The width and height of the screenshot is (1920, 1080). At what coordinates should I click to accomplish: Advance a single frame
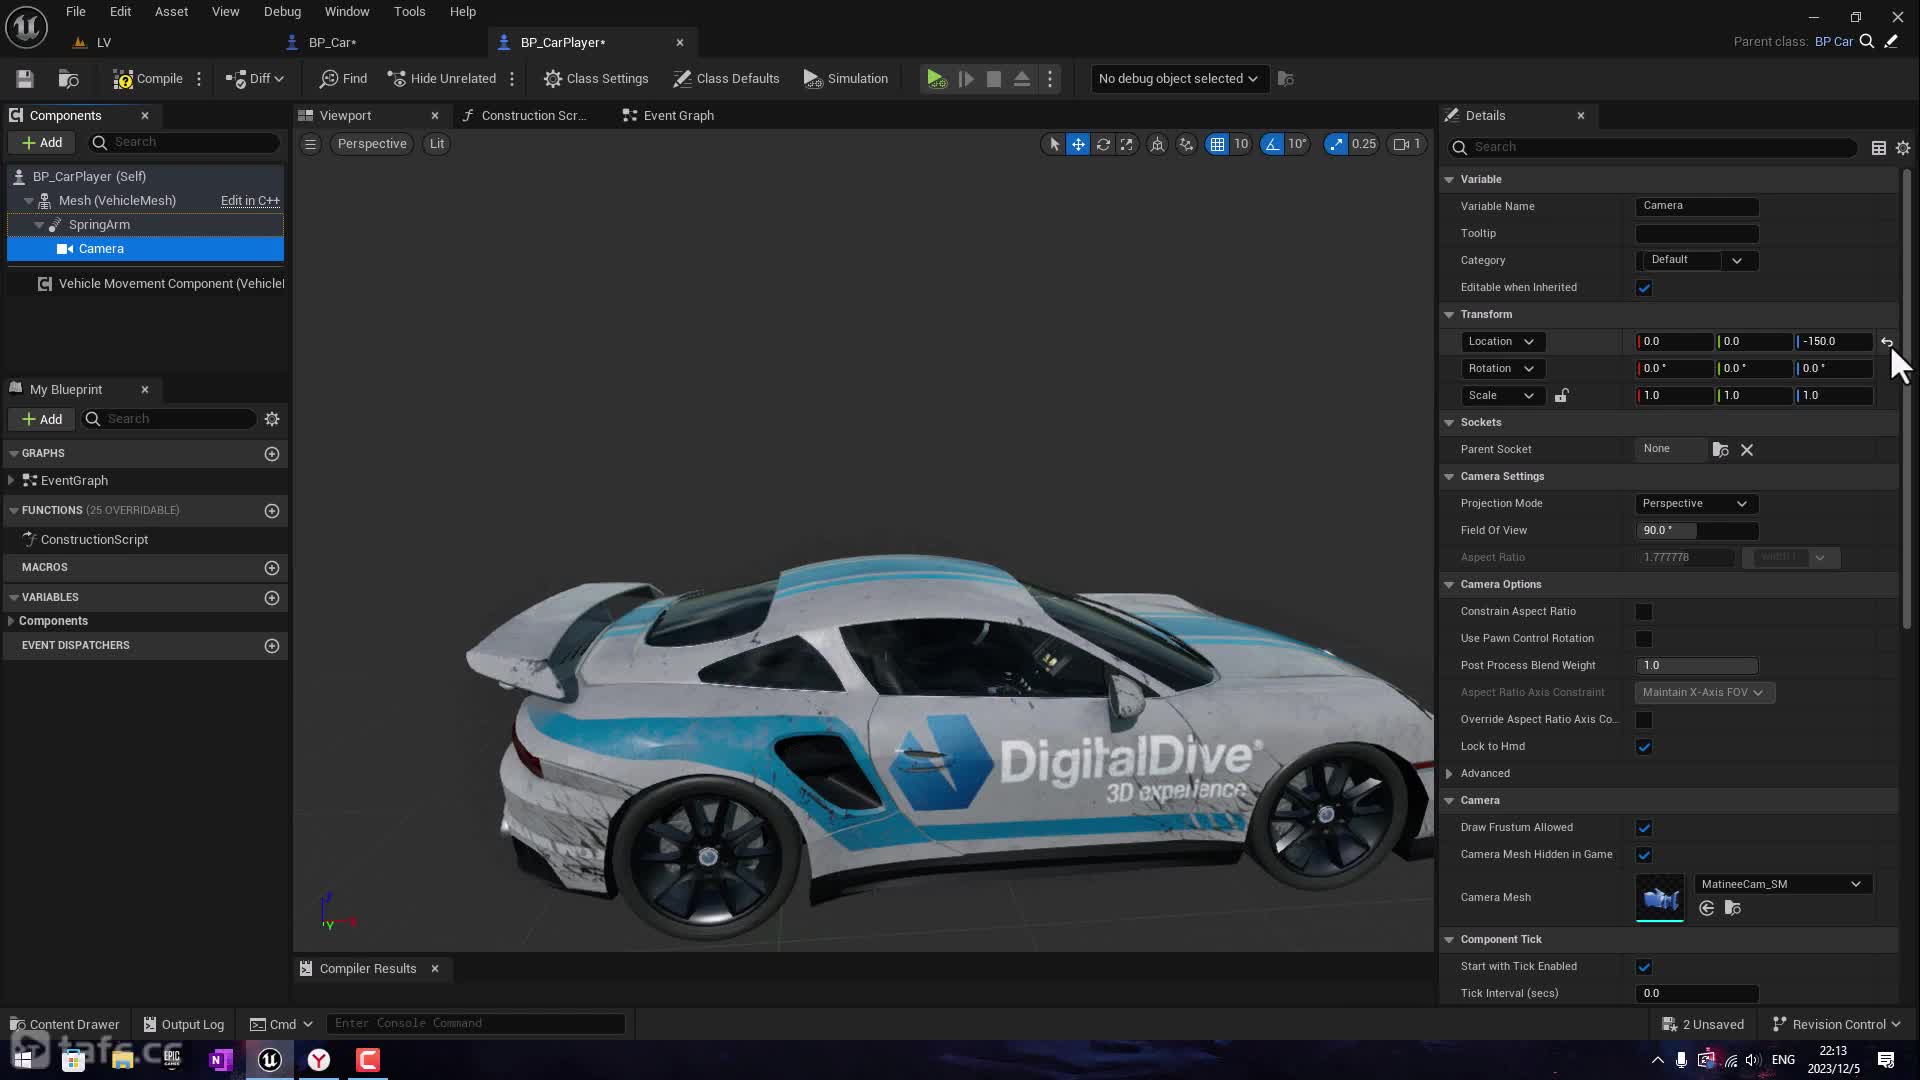[x=966, y=79]
